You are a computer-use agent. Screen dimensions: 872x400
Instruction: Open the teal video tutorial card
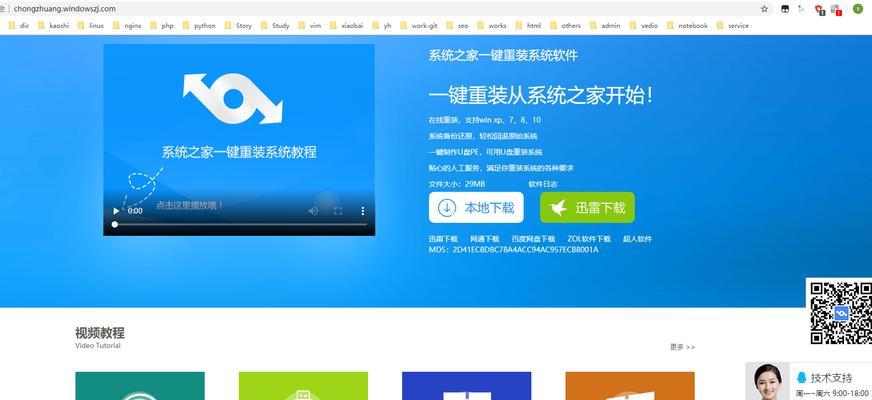pos(140,386)
